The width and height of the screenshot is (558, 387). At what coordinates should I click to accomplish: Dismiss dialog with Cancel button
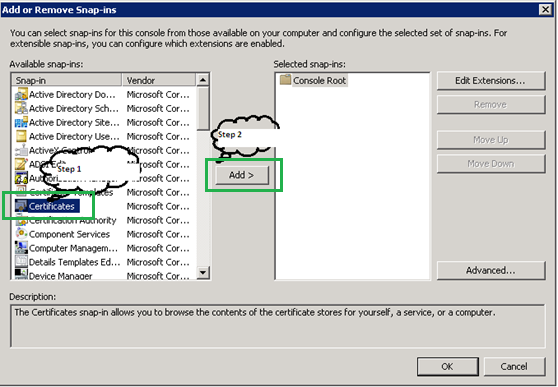coord(514,366)
